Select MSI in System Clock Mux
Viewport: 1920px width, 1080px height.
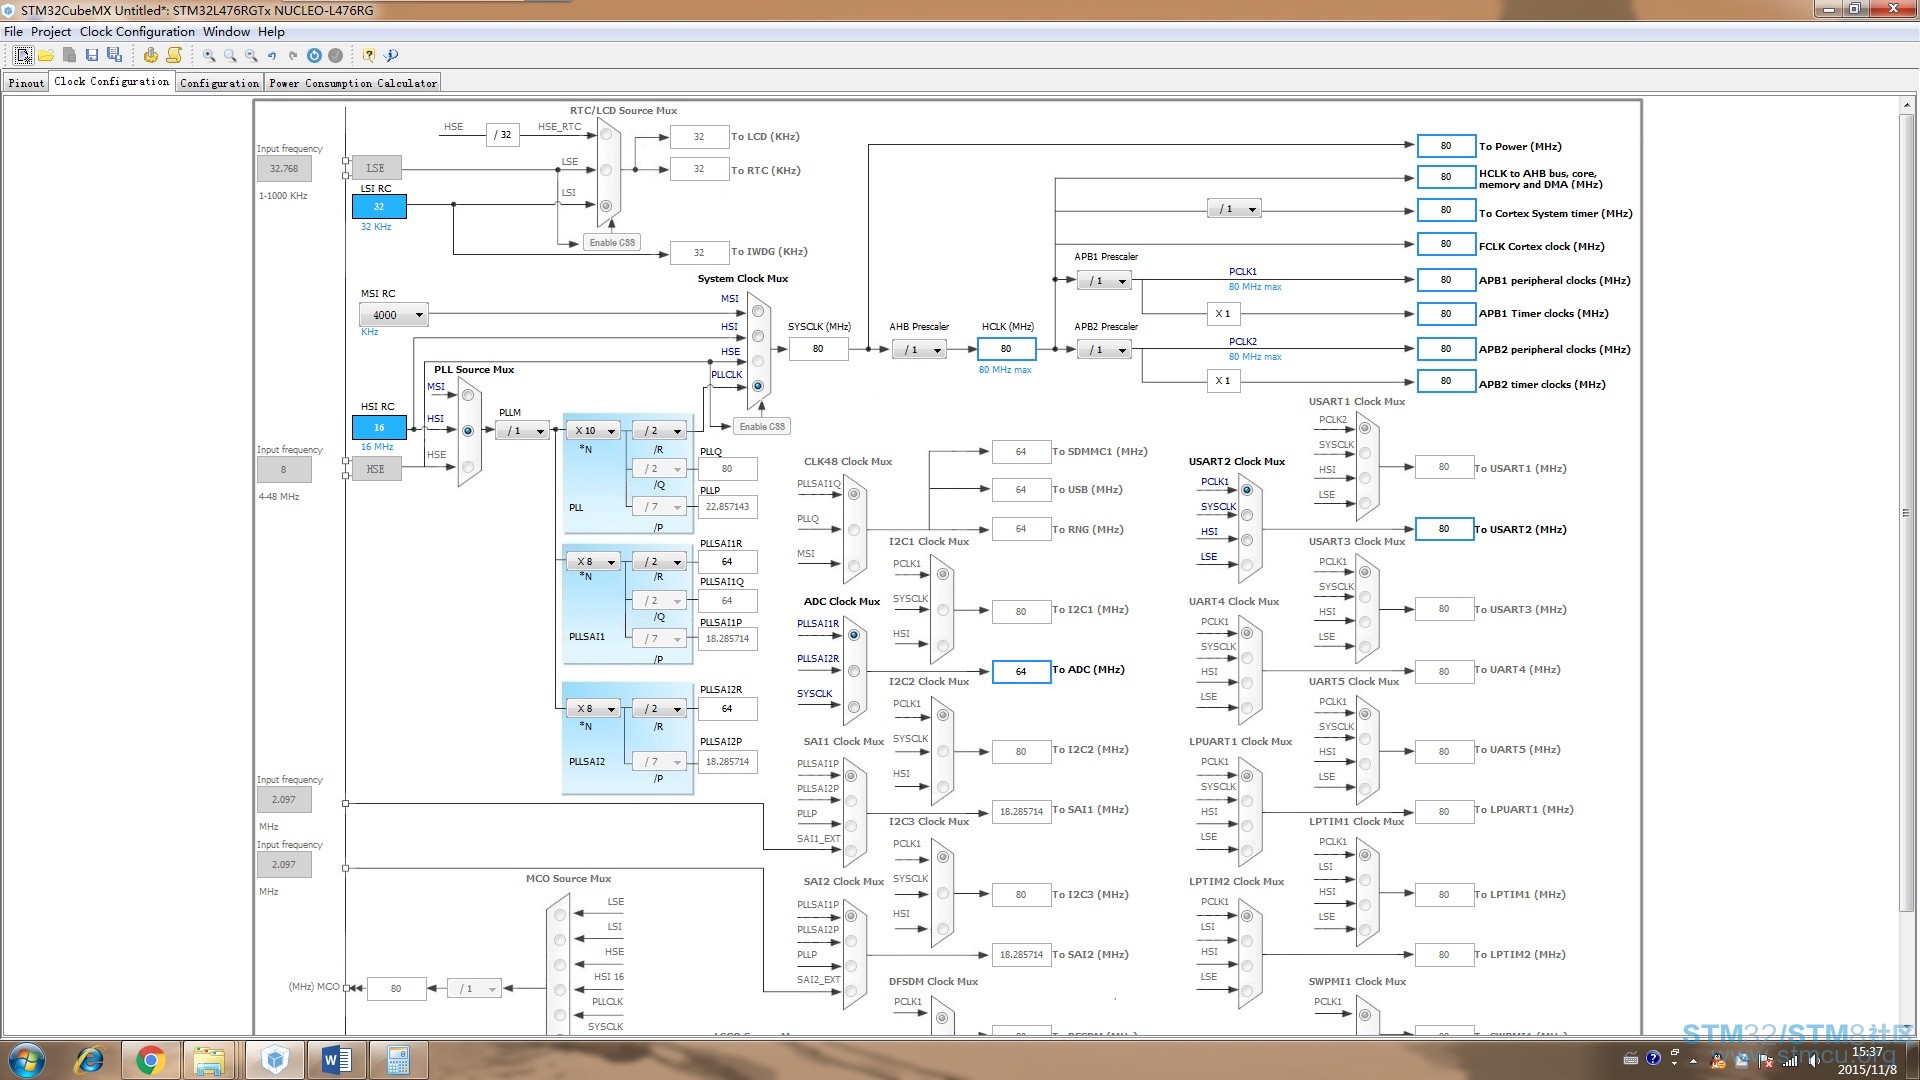coord(758,311)
